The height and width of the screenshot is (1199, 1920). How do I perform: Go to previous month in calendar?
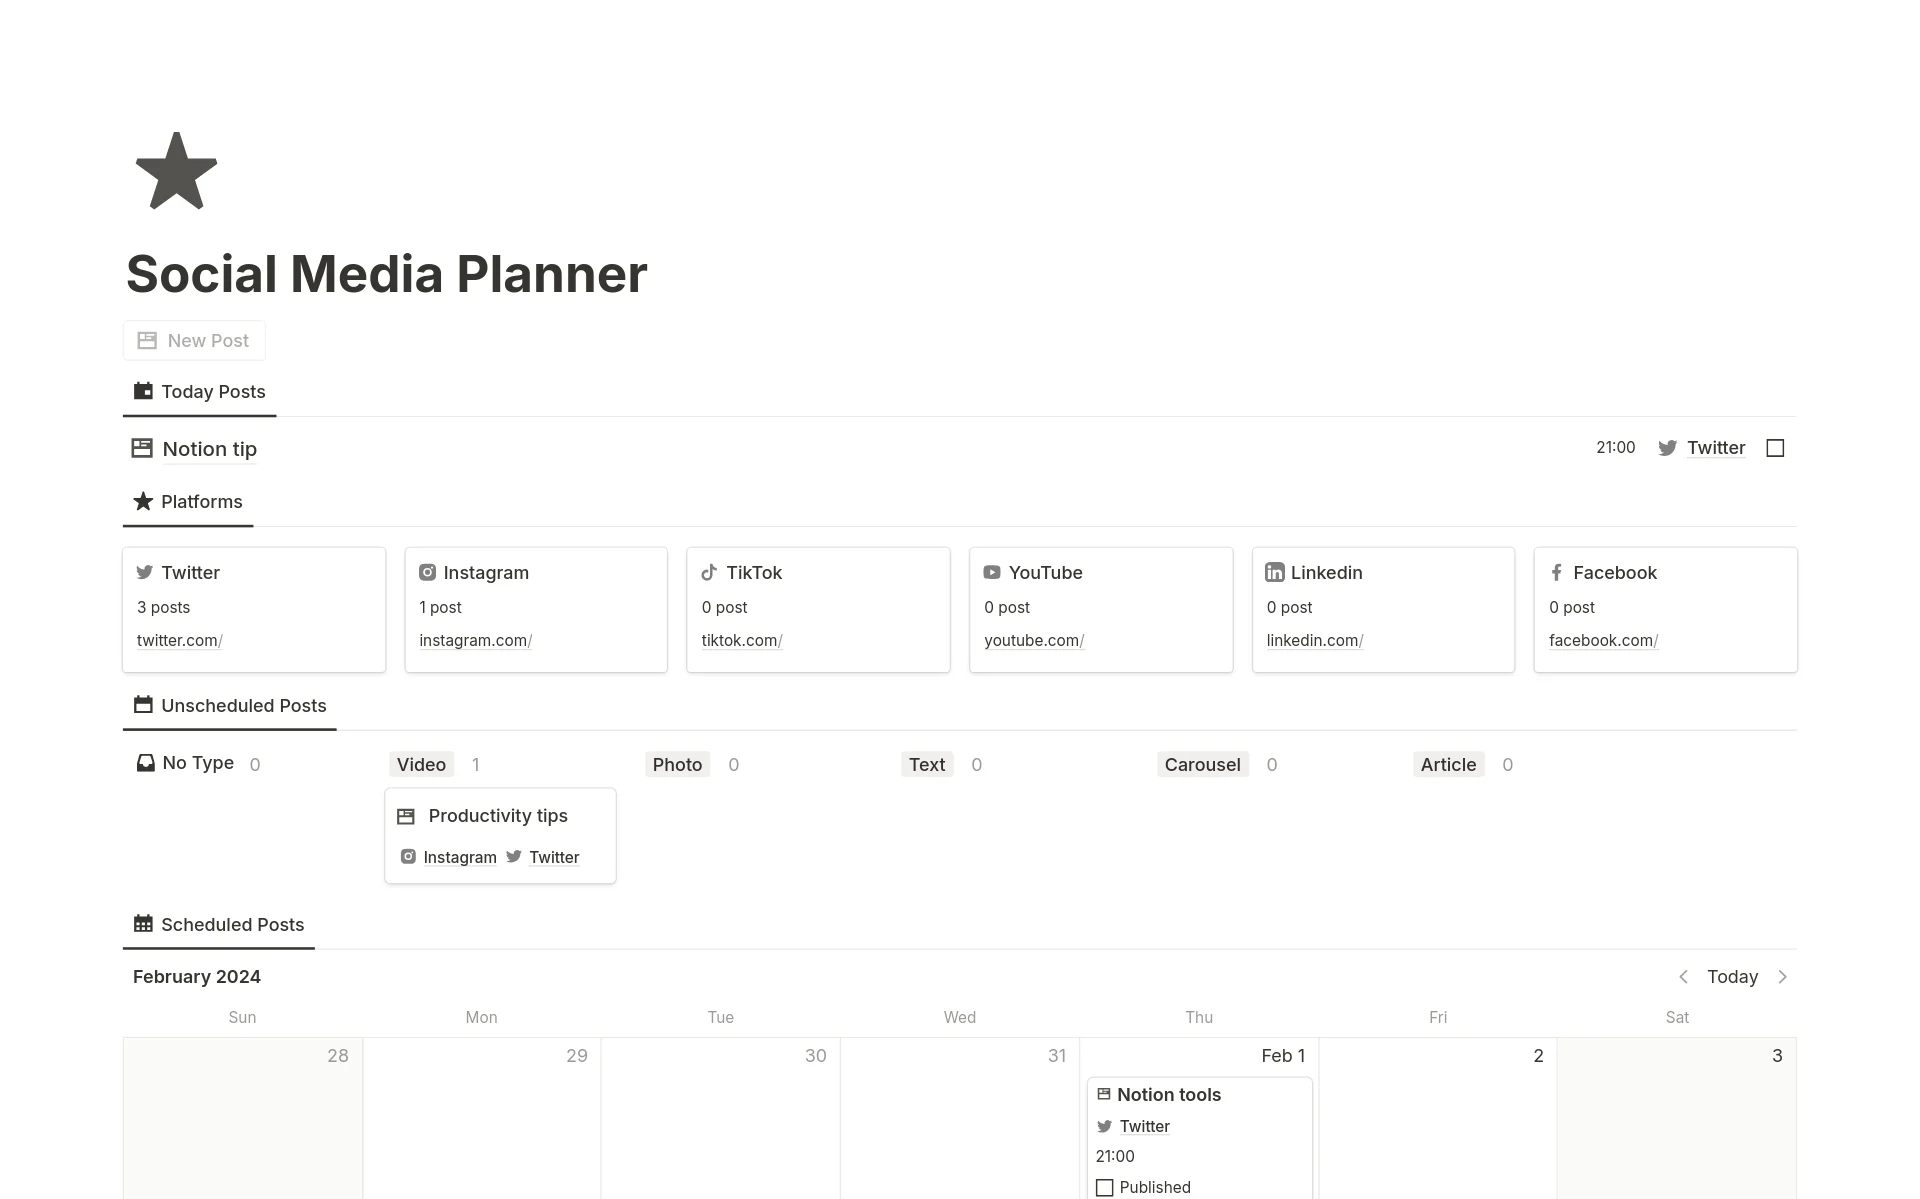tap(1683, 977)
